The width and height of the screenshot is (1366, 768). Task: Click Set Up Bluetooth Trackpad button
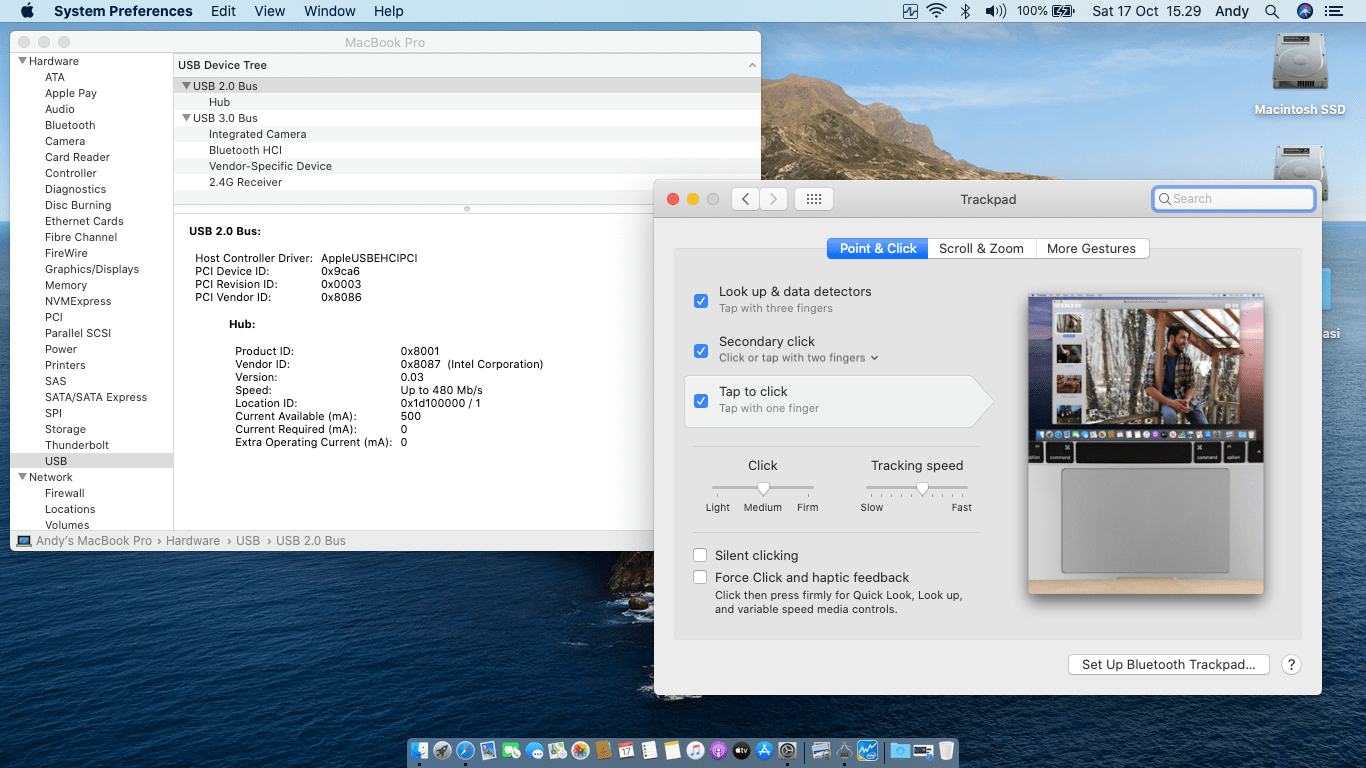click(1168, 665)
